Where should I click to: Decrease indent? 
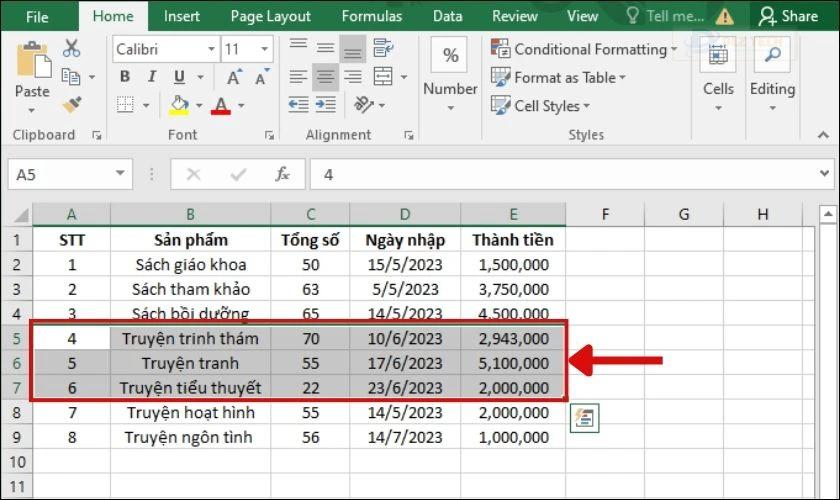[298, 105]
